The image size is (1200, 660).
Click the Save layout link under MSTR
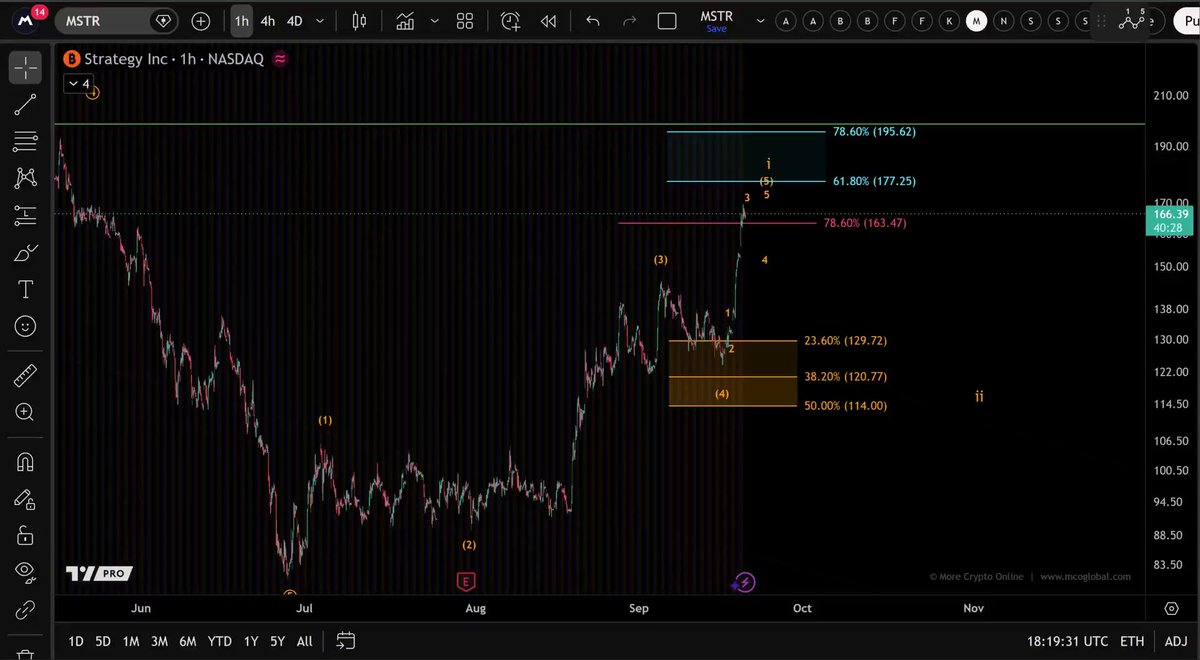[x=716, y=29]
